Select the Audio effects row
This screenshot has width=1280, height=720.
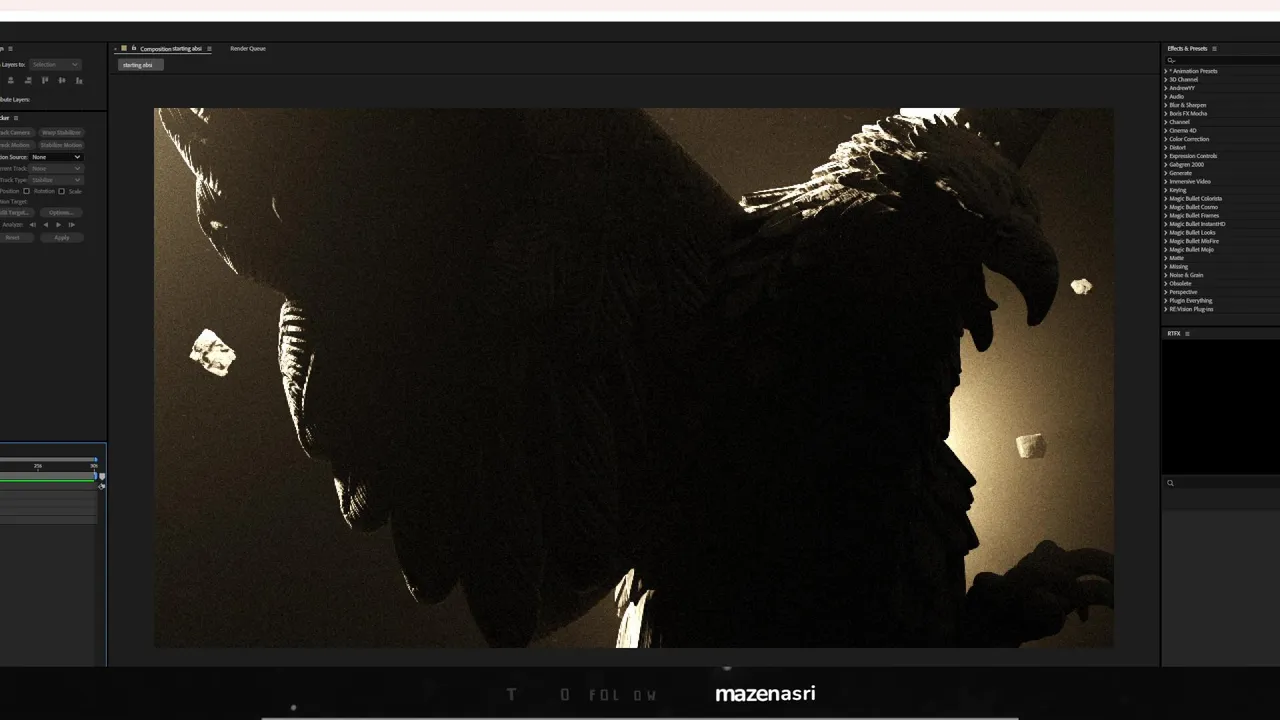tap(1220, 96)
